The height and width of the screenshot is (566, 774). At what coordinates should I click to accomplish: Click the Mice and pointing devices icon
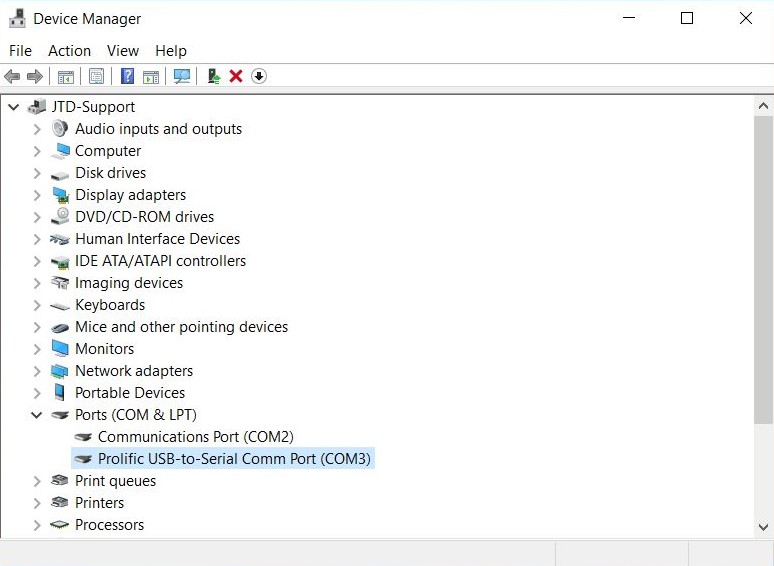point(60,328)
